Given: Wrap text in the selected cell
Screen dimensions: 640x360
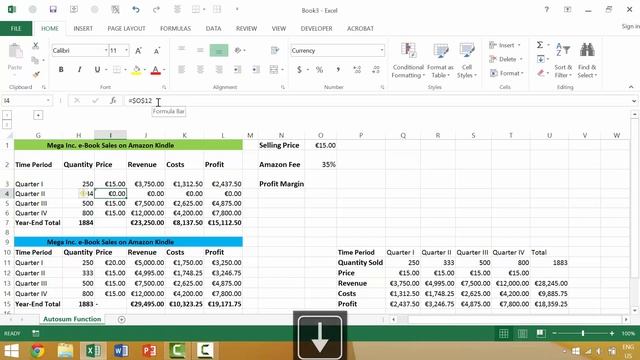Looking at the screenshot, I should tap(275, 50).
